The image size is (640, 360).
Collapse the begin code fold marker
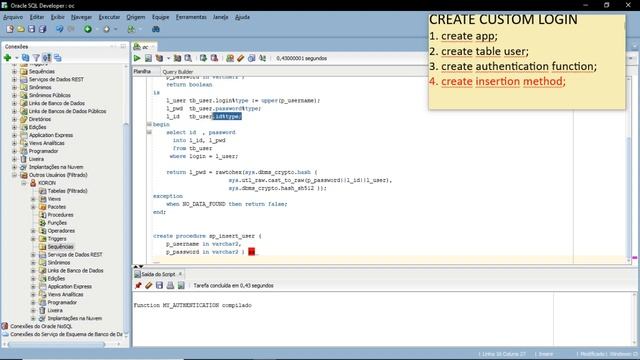point(149,124)
